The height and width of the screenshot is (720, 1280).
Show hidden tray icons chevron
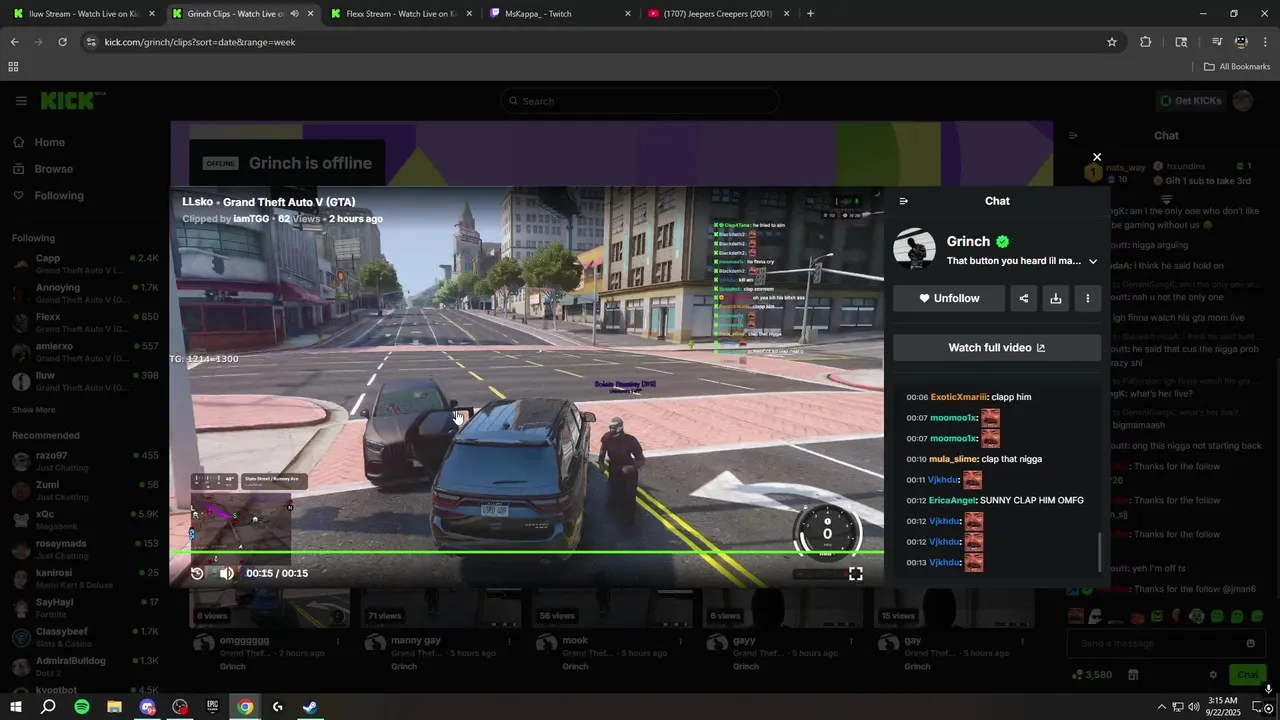tap(1161, 707)
